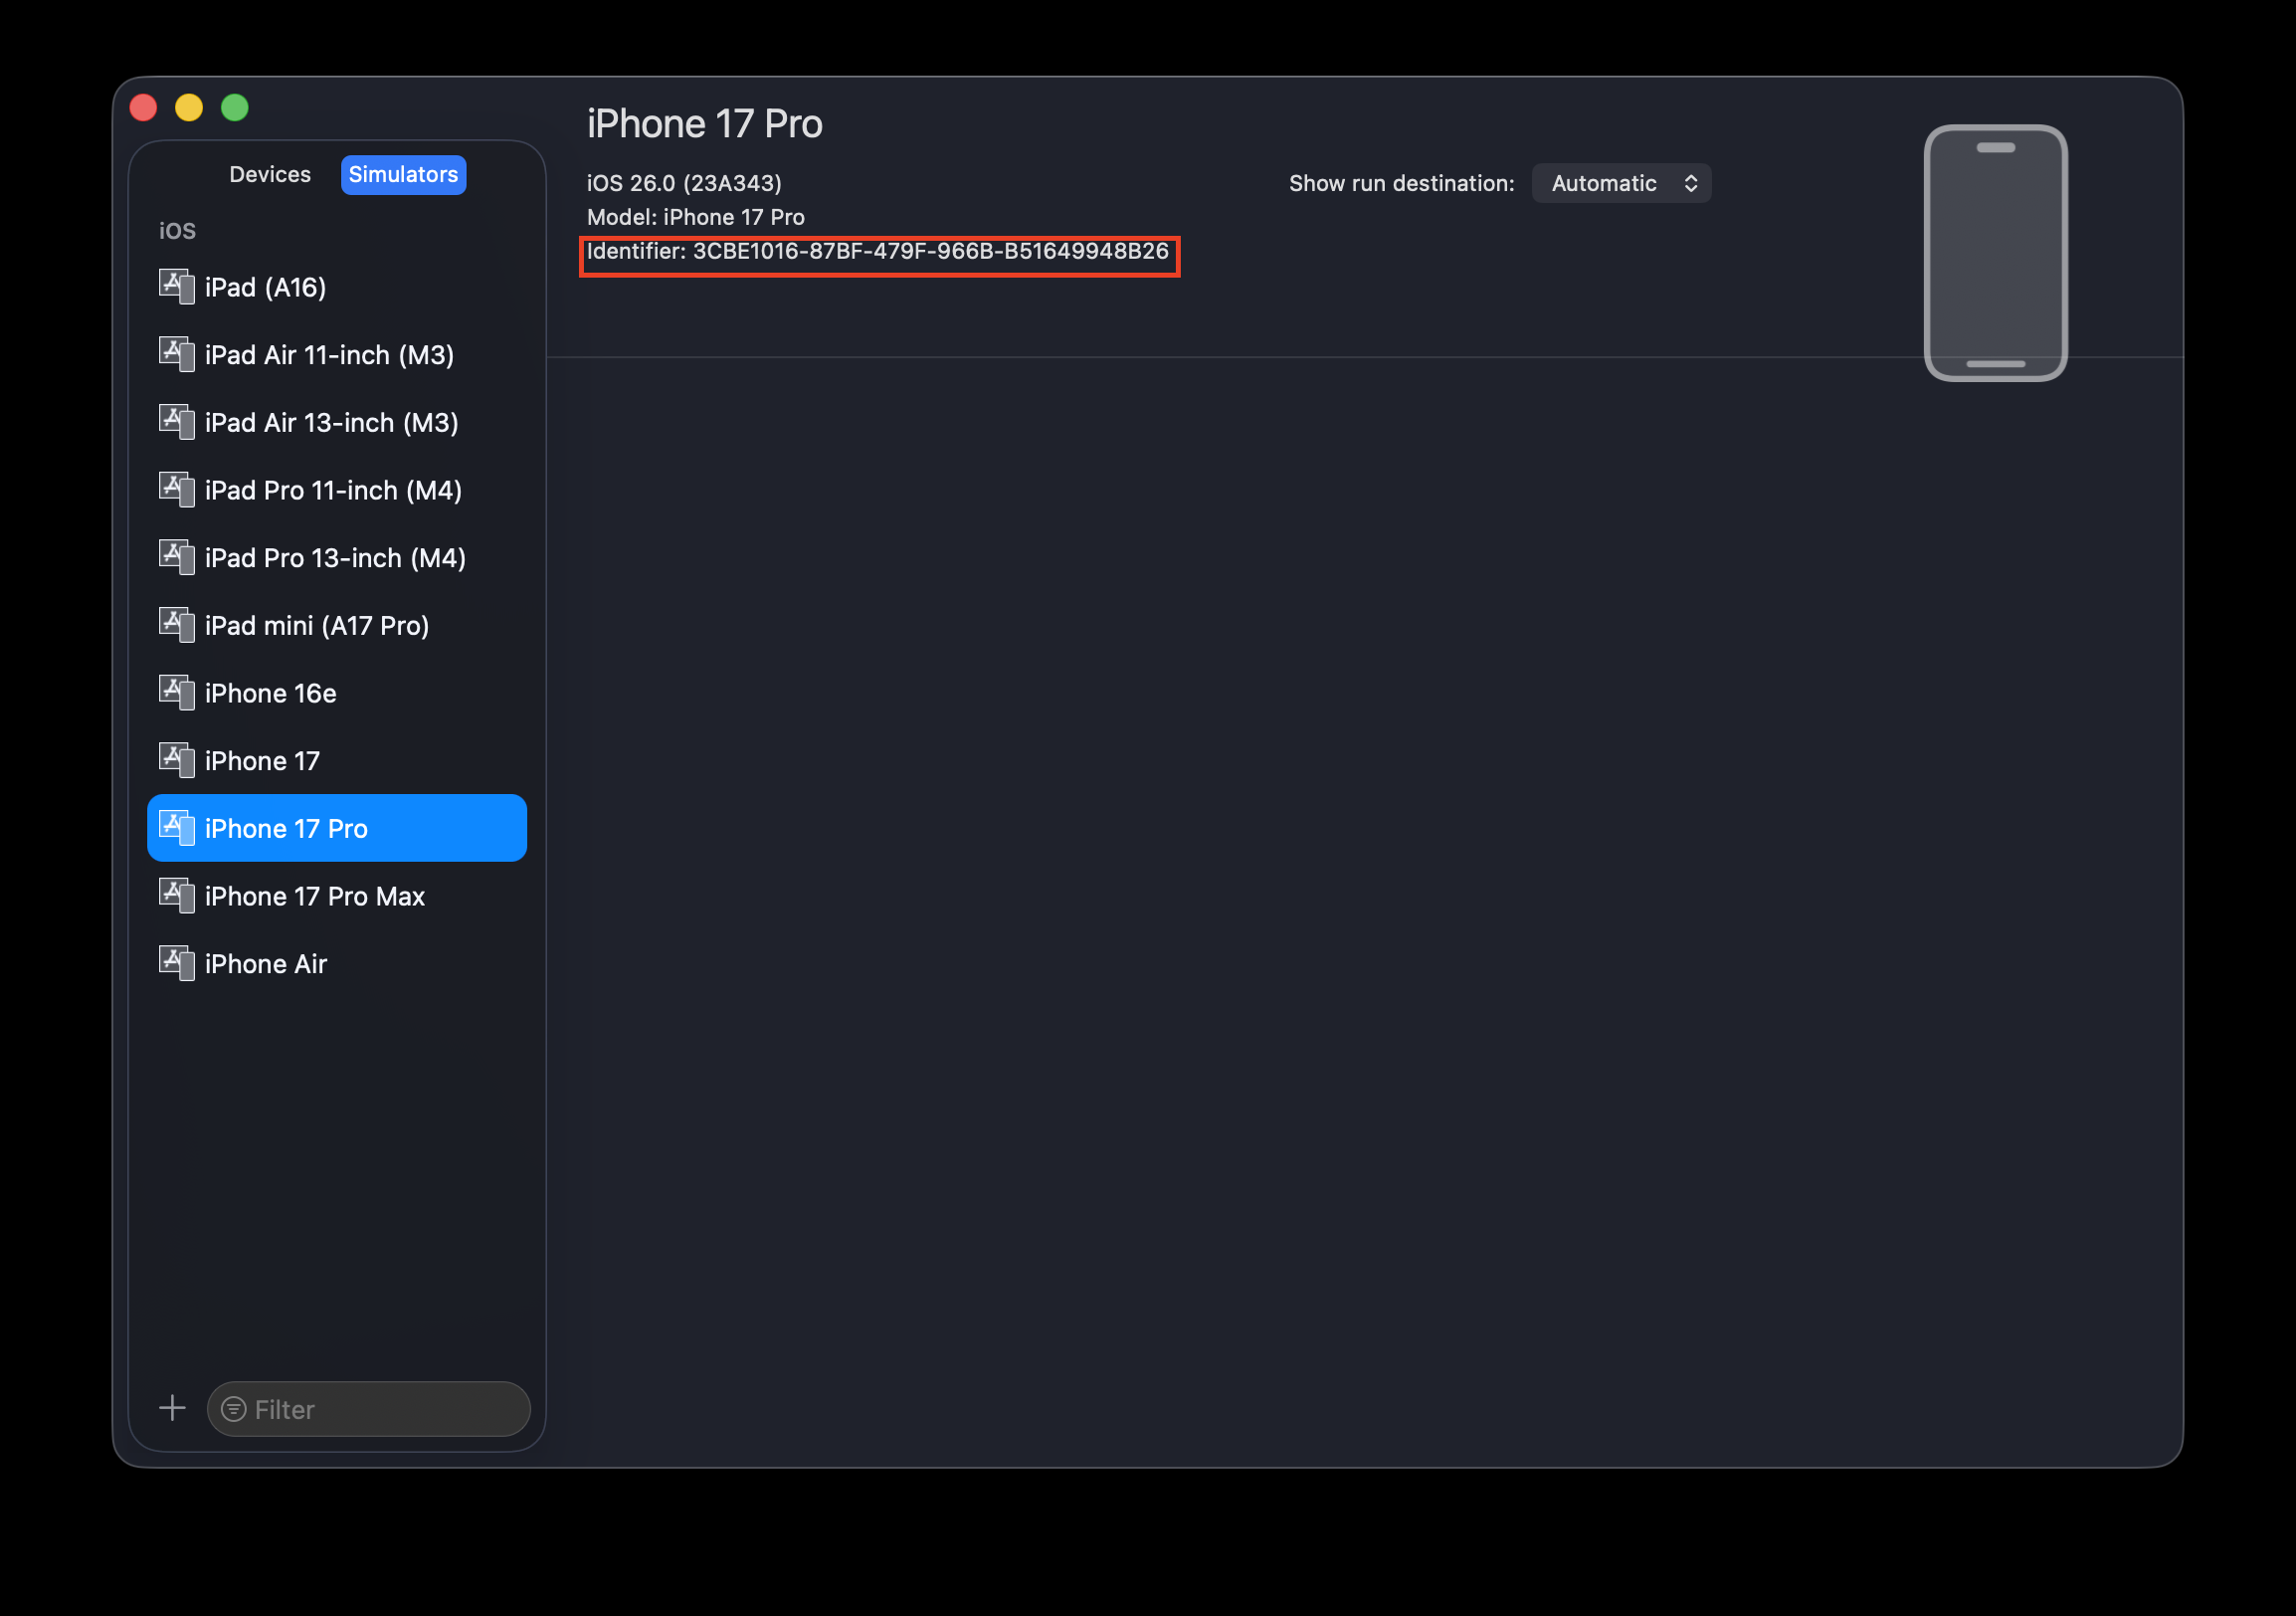2296x1616 pixels.
Task: Click the green zoom window button
Action: click(235, 108)
